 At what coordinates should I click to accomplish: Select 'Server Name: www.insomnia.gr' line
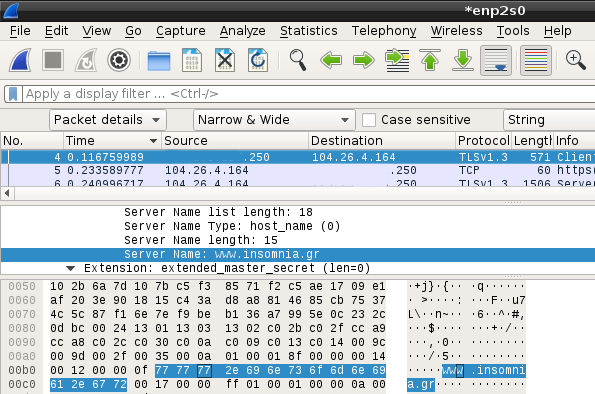pos(298,254)
